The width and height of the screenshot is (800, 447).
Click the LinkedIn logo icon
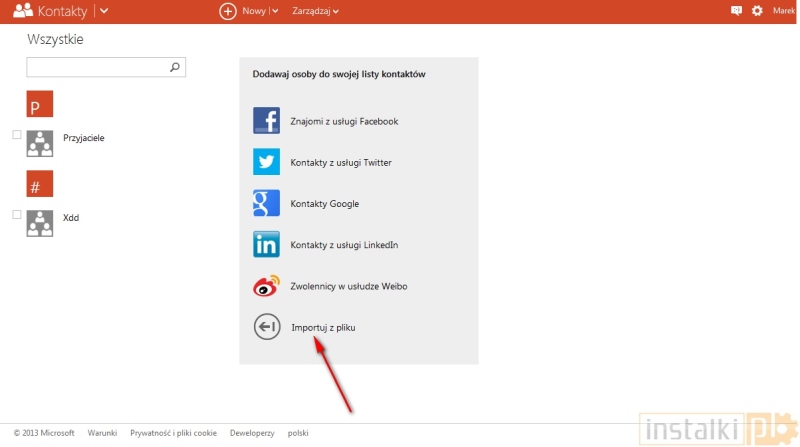tap(266, 244)
